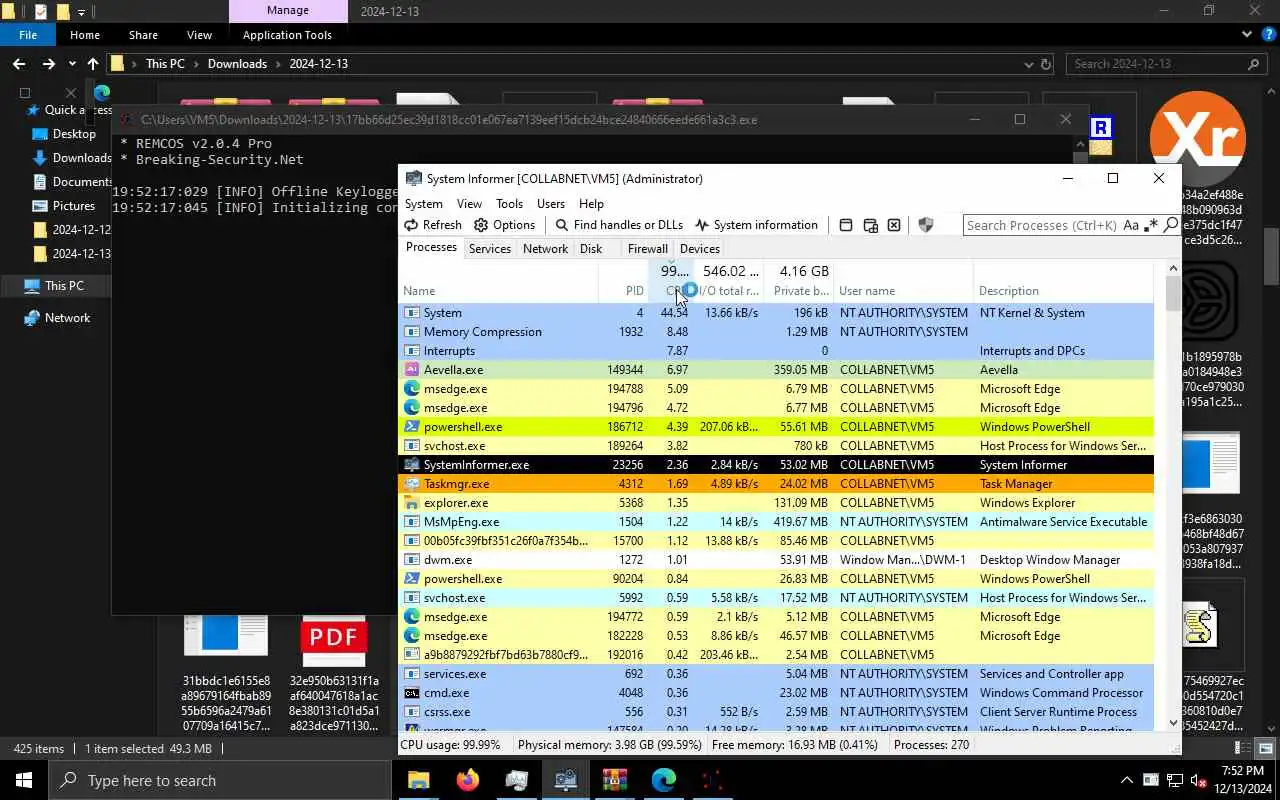Select the services.exe process row
This screenshot has height=800, width=1280.
[776, 674]
